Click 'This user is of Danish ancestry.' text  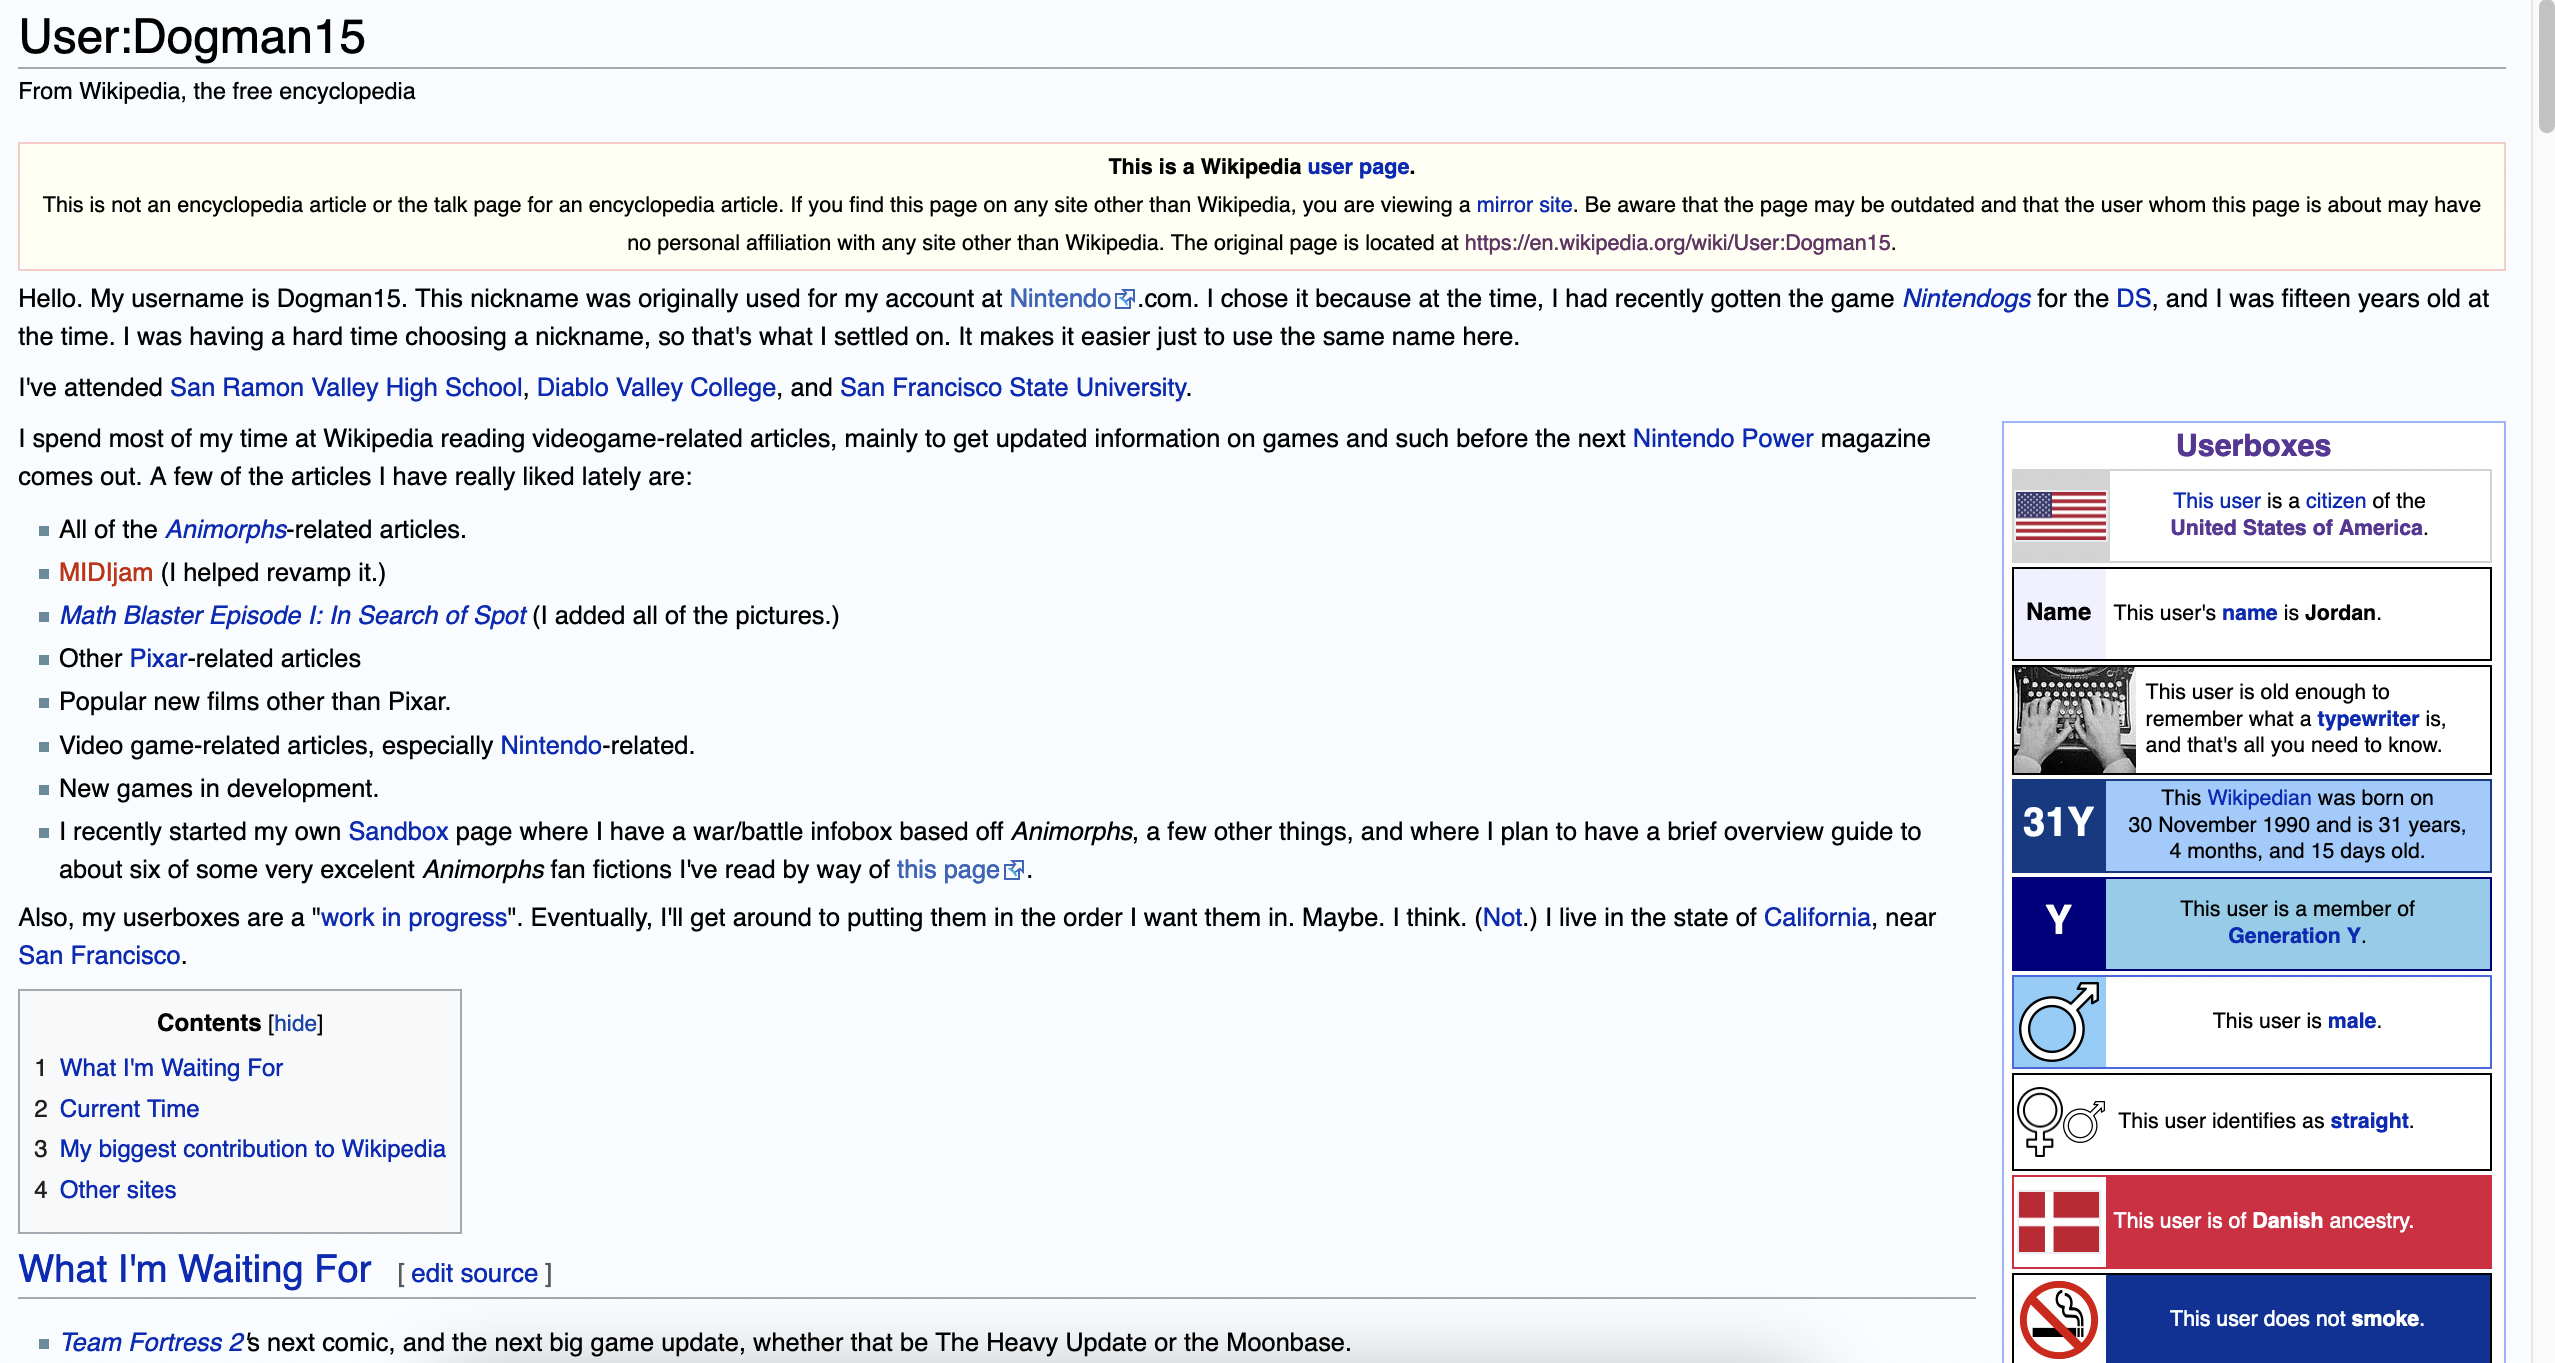coord(2263,1221)
